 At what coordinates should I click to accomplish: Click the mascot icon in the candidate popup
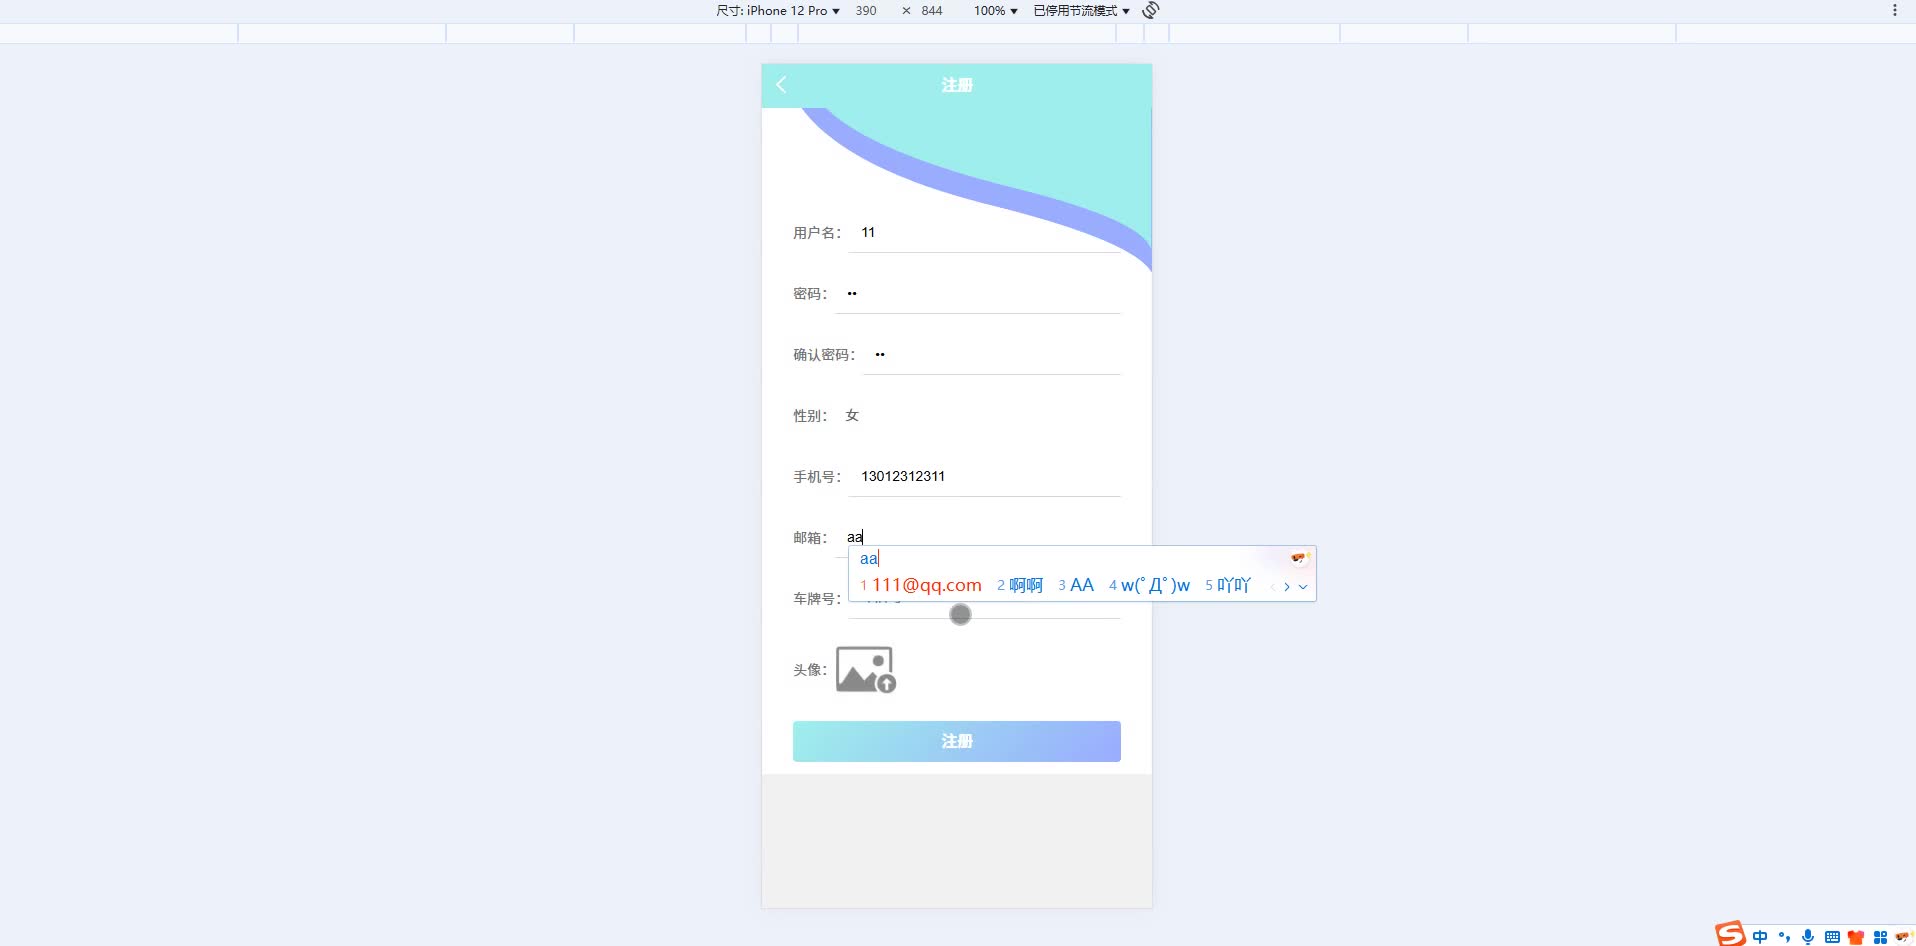pyautogui.click(x=1299, y=558)
